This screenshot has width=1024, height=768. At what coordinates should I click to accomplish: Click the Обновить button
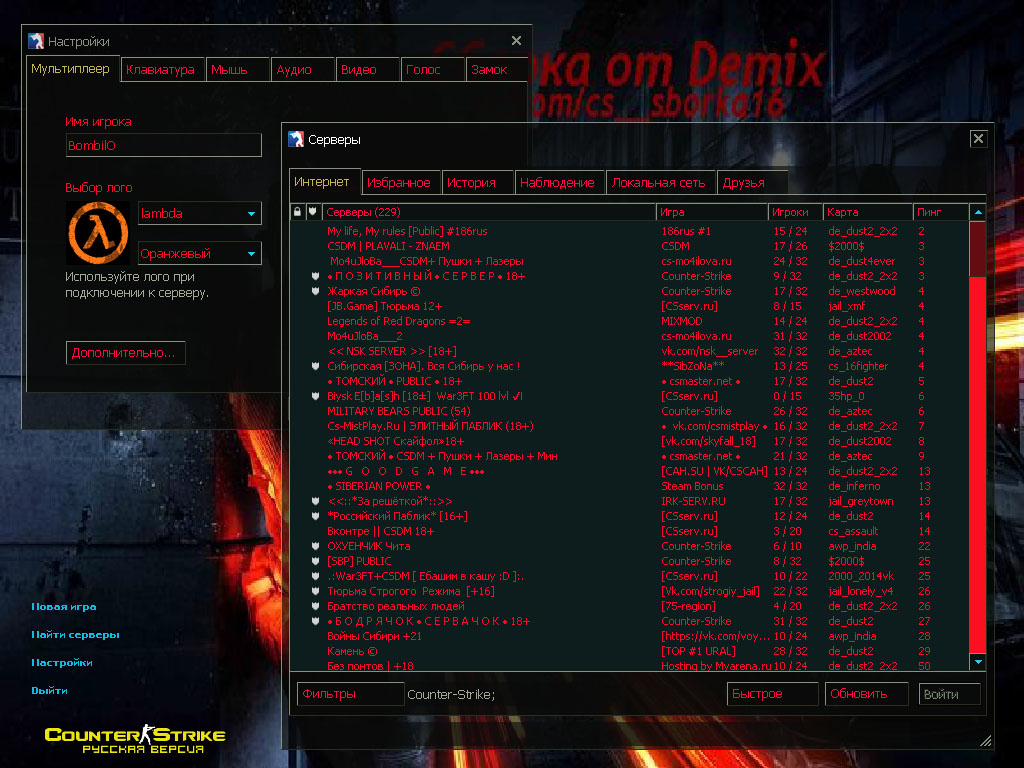tap(866, 694)
